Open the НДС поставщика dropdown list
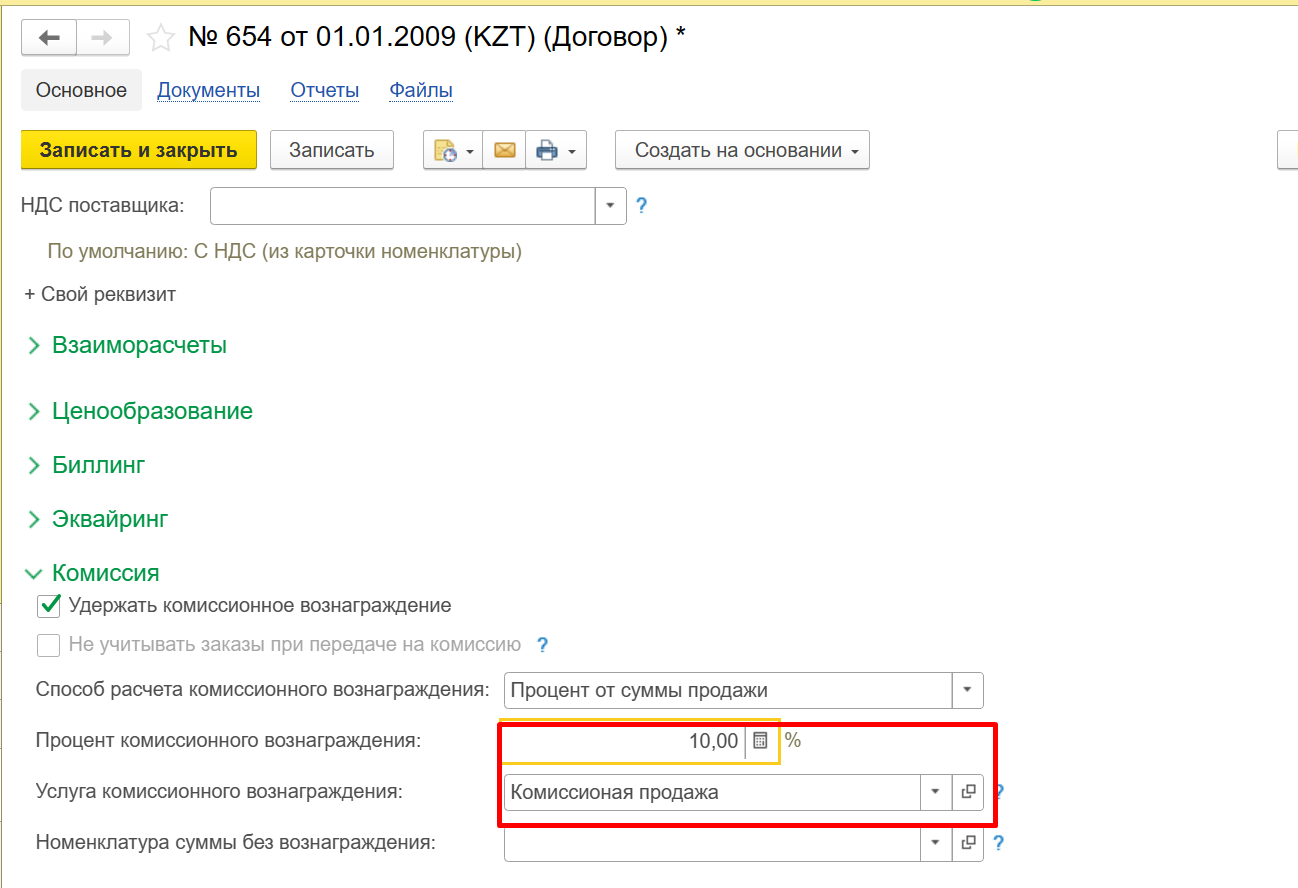 (611, 205)
